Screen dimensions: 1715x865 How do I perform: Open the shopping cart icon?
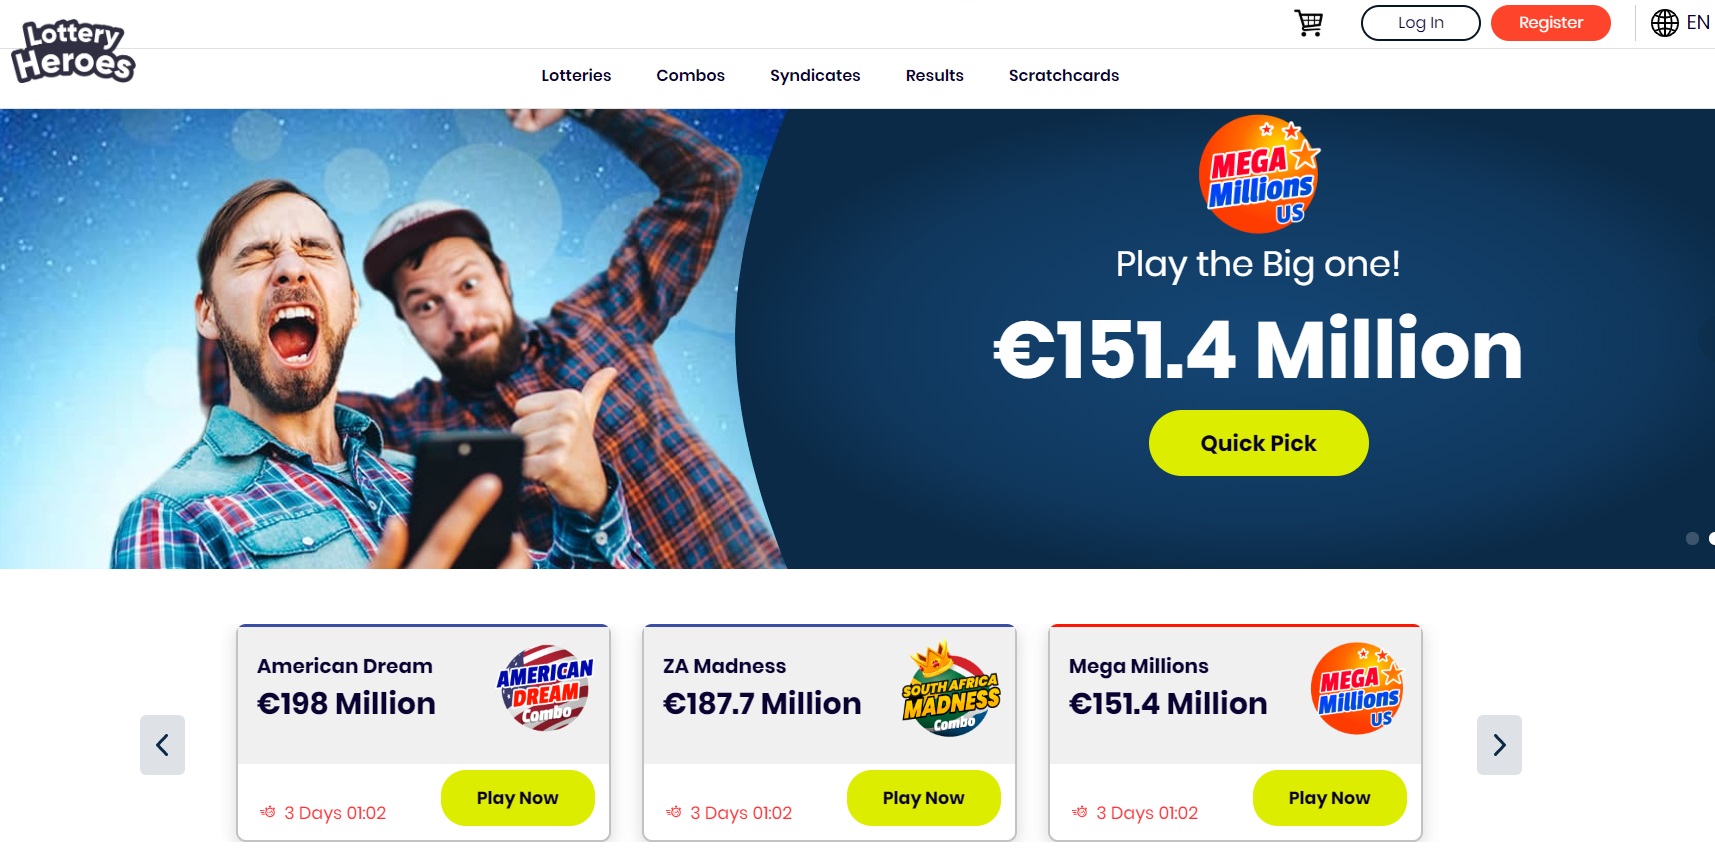[1308, 22]
